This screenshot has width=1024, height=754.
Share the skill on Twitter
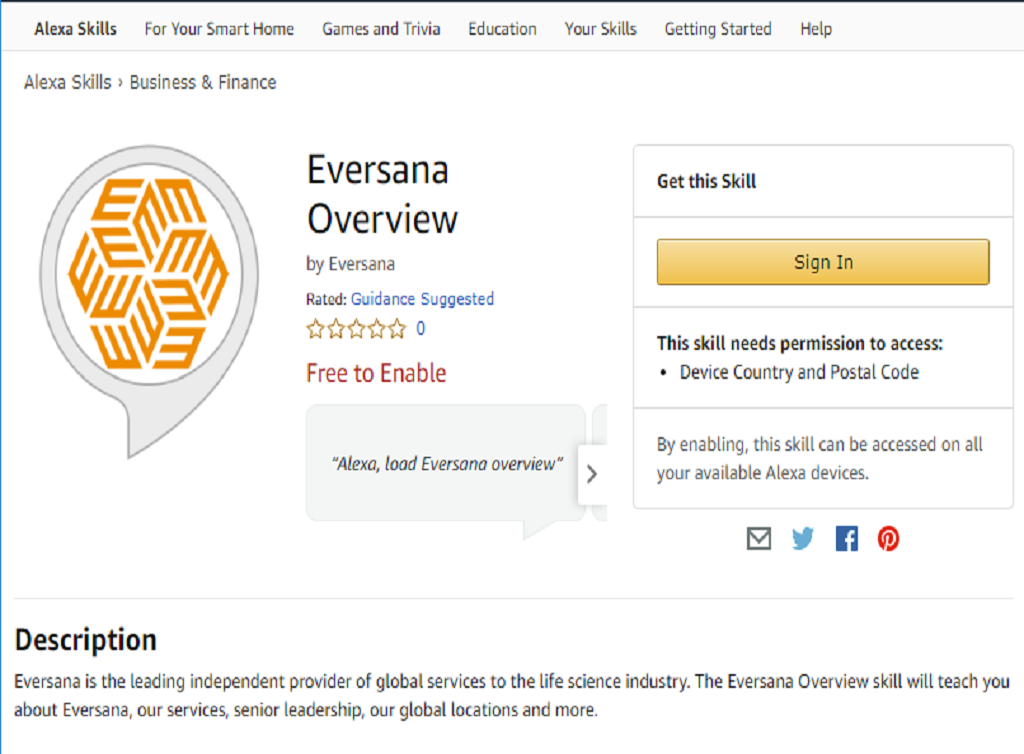click(803, 539)
